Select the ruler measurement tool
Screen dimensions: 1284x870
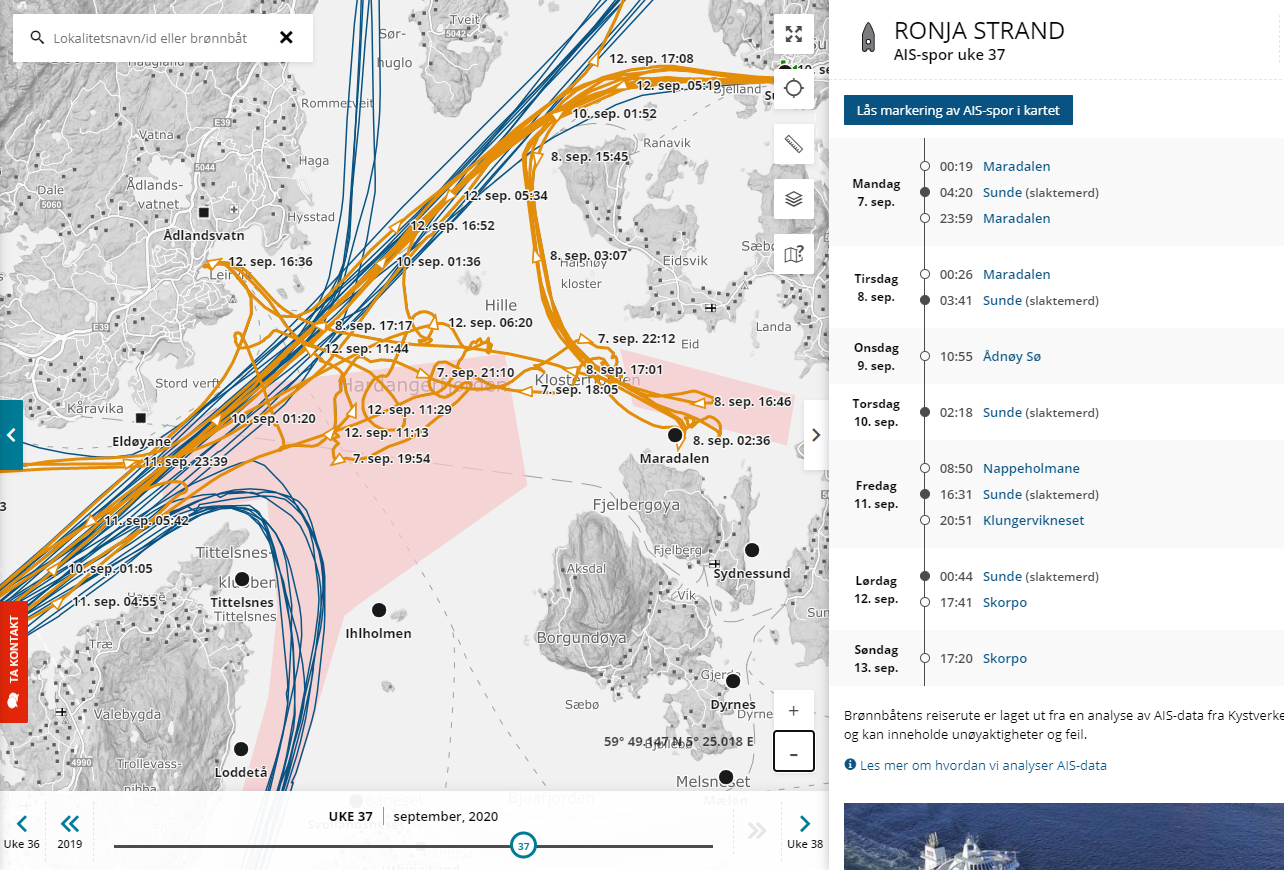(x=794, y=144)
